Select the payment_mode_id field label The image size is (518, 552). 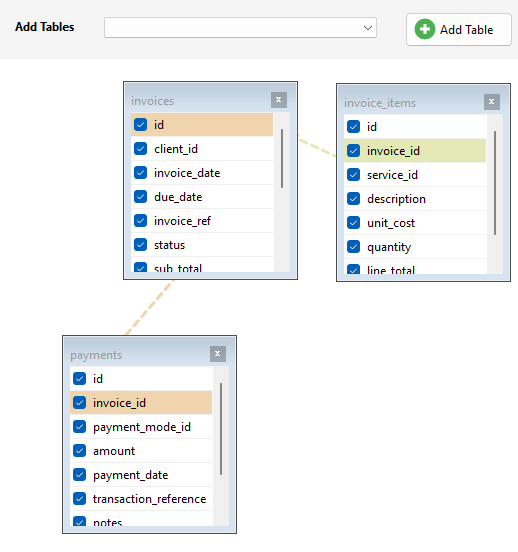(x=142, y=427)
